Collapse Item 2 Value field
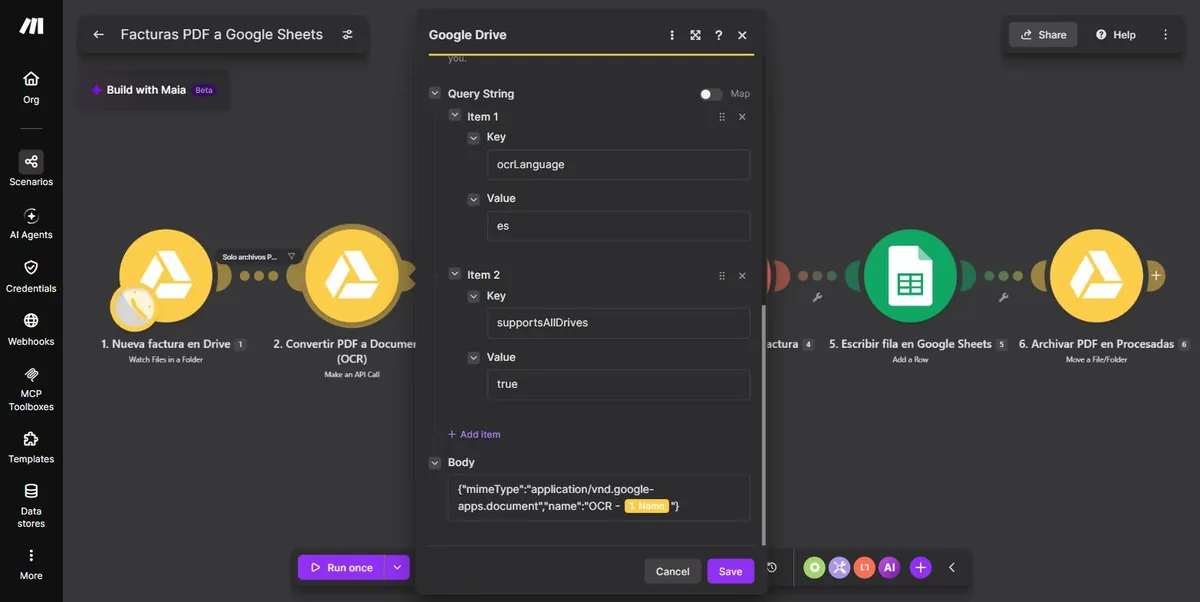Screen dimensions: 1200x602 pos(474,357)
